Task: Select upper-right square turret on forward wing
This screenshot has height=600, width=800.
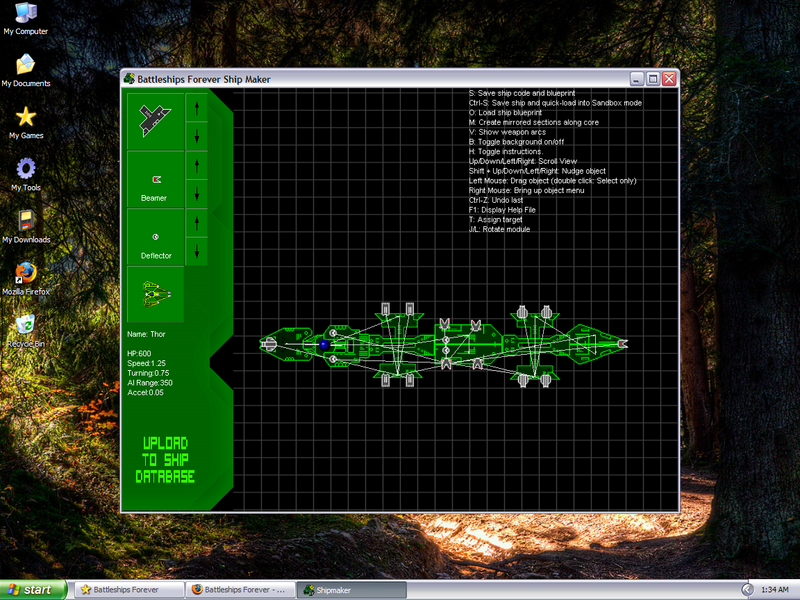Action: (410, 309)
